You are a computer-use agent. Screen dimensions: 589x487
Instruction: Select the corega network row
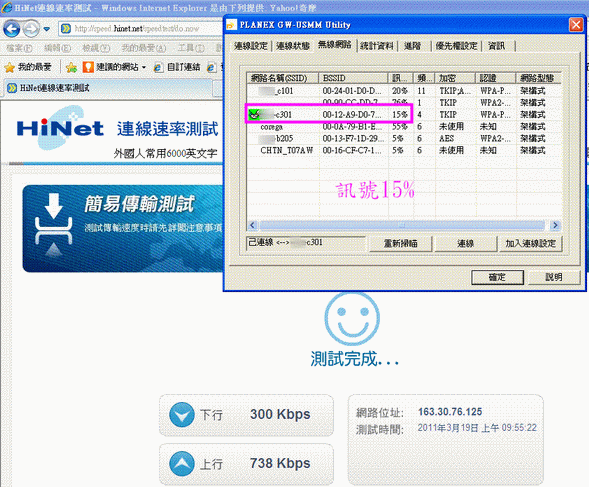pos(404,127)
